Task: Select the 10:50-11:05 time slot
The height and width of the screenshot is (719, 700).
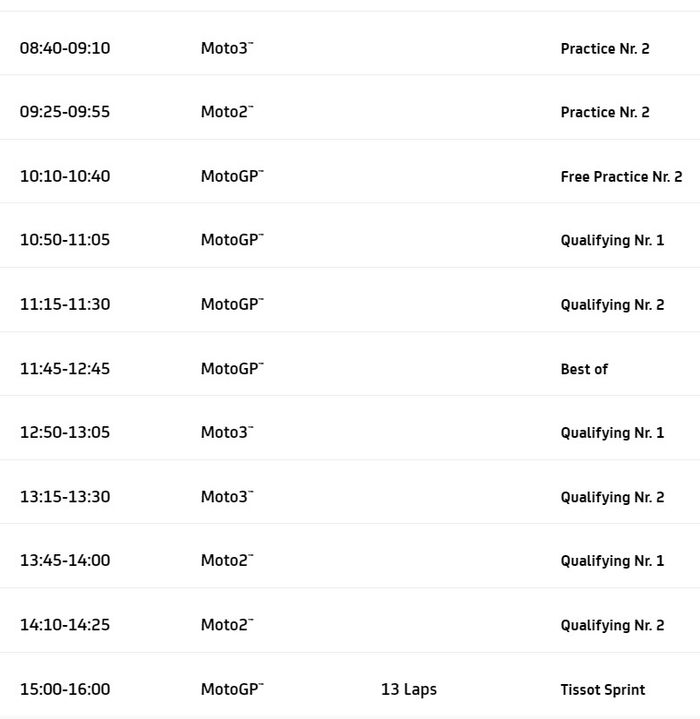Action: pyautogui.click(x=65, y=240)
